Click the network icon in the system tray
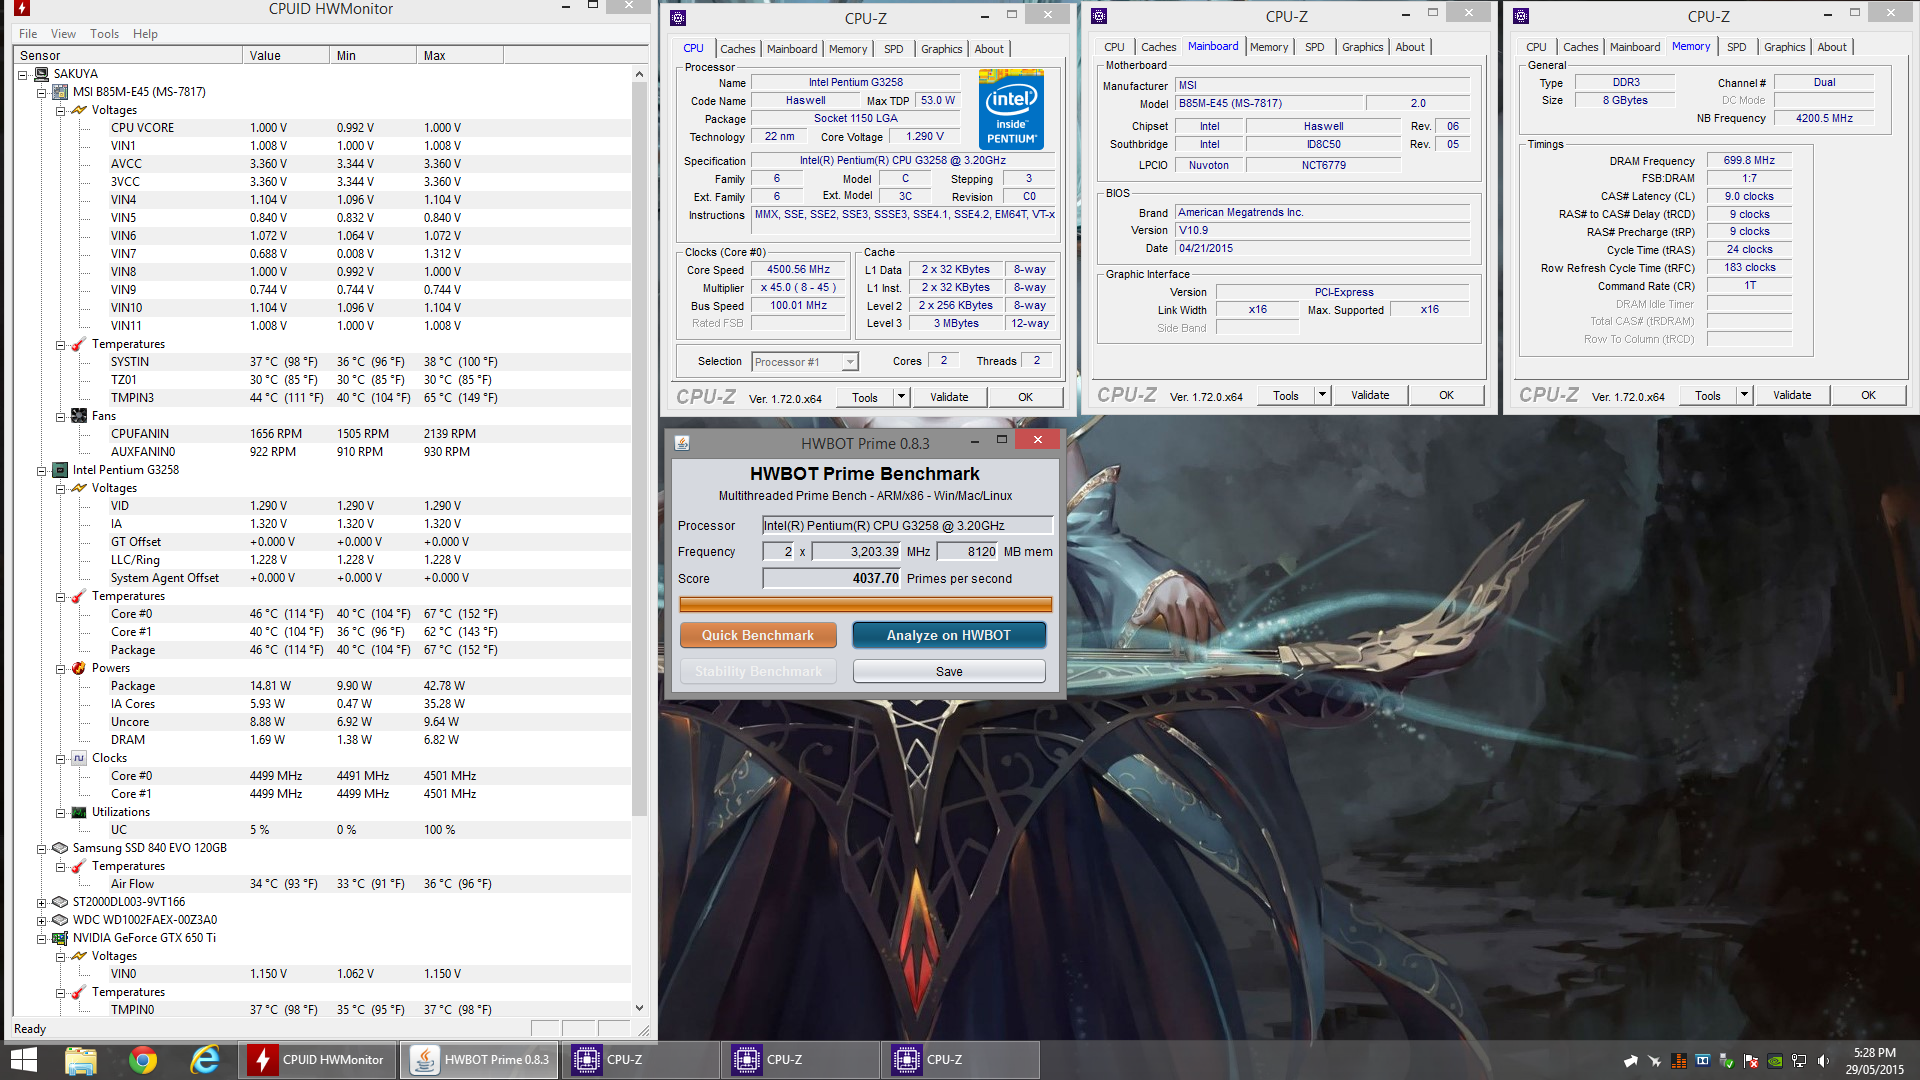 (1799, 1061)
